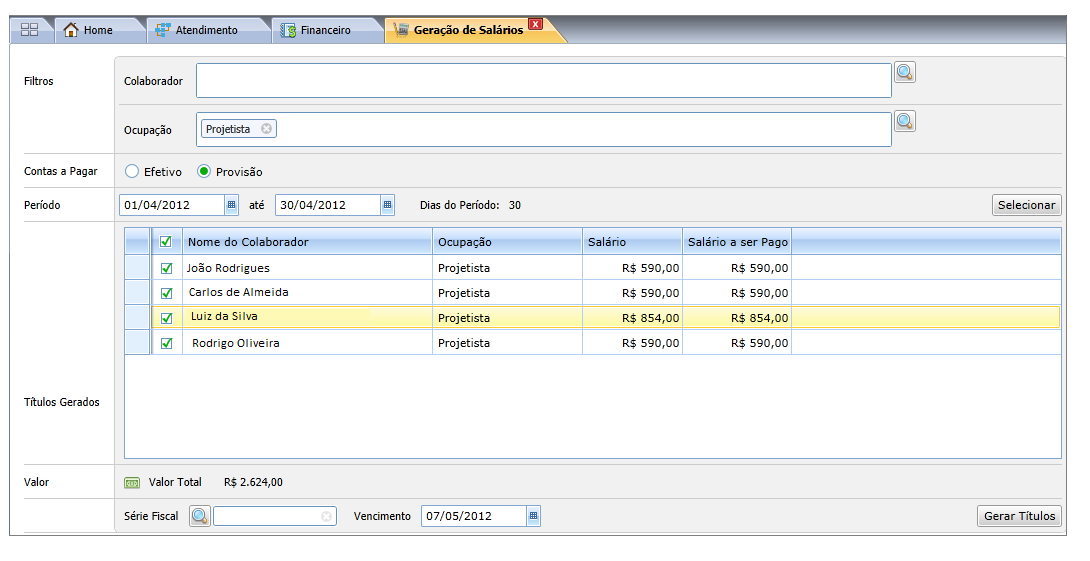Viewport: 1090px width, 561px height.
Task: Clear the Série Fiscal field
Action: tap(326, 517)
